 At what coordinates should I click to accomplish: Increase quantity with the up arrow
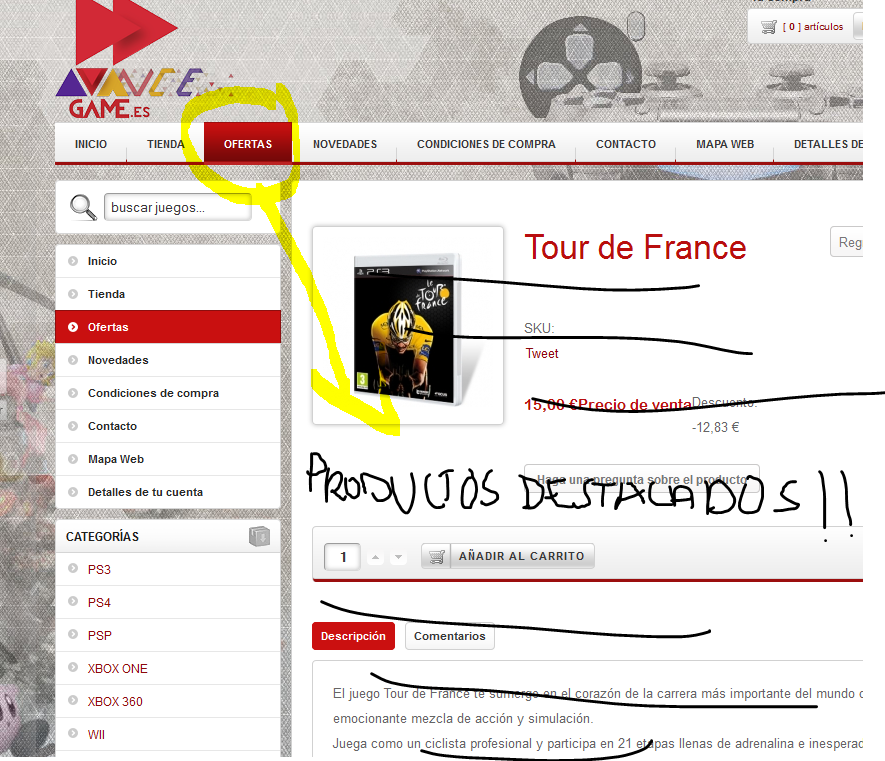pyautogui.click(x=375, y=557)
